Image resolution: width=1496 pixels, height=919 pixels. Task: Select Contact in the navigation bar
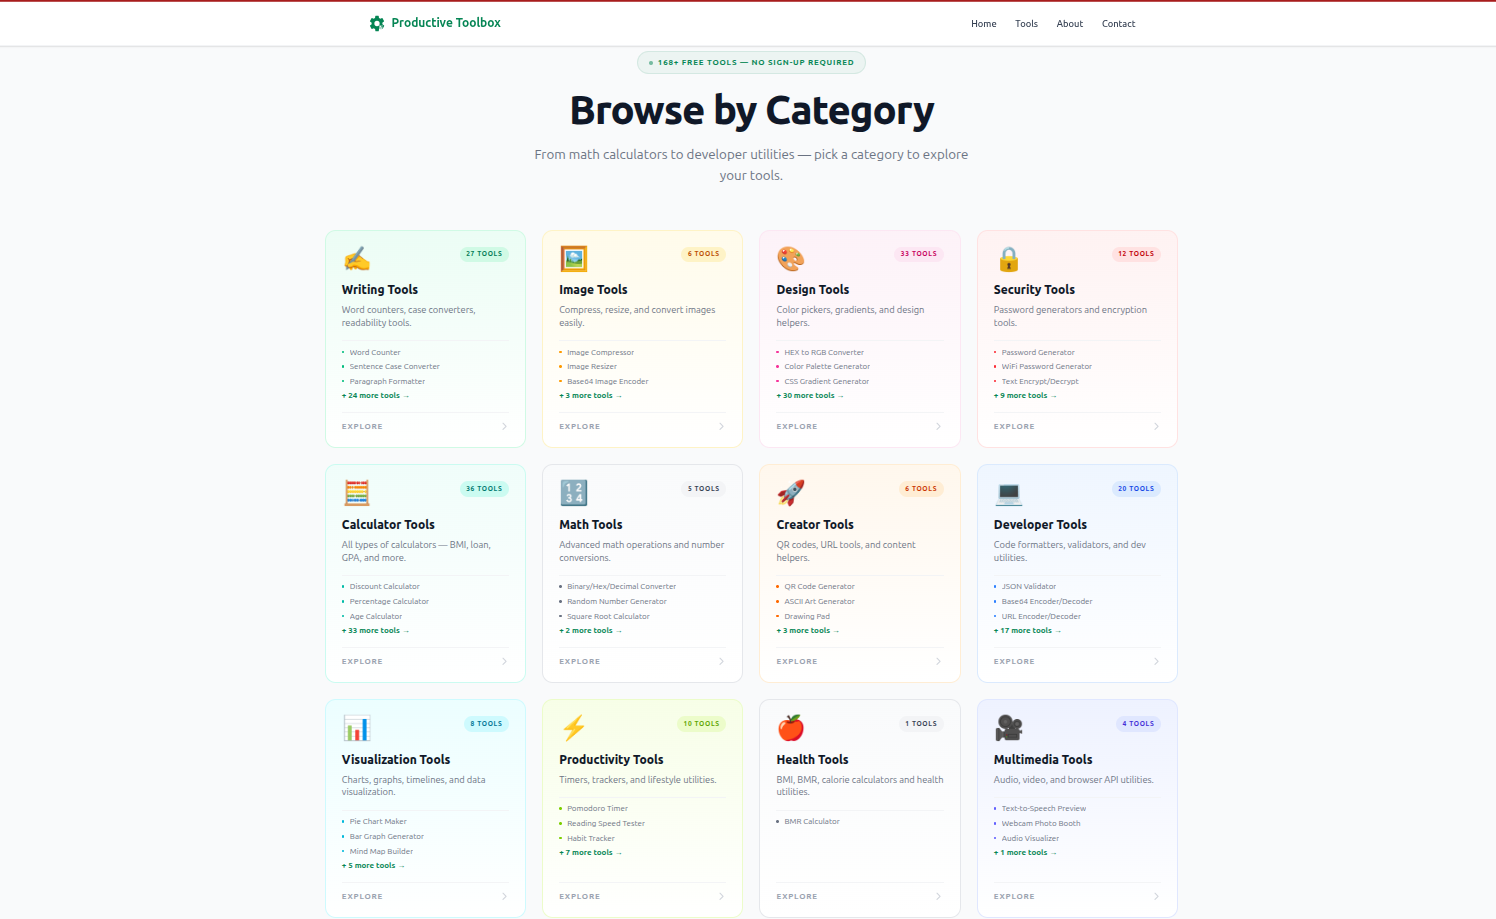pyautogui.click(x=1118, y=23)
